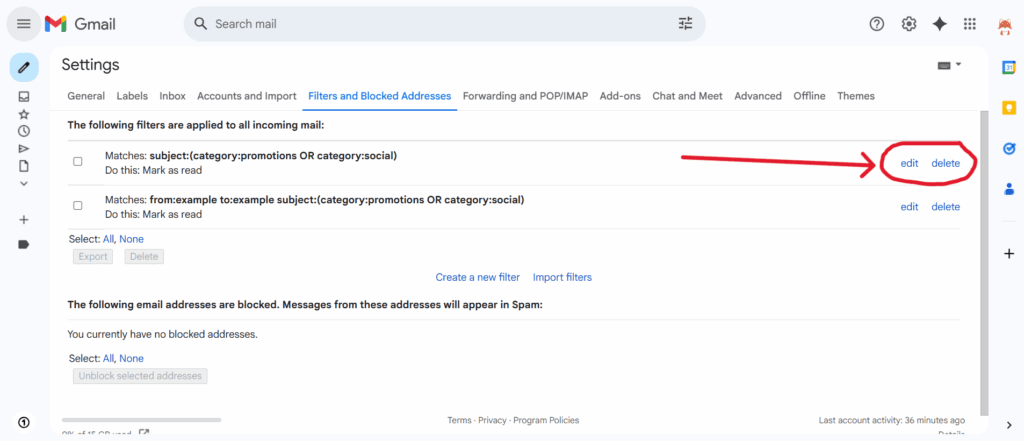Open the Offline tab

coord(809,96)
